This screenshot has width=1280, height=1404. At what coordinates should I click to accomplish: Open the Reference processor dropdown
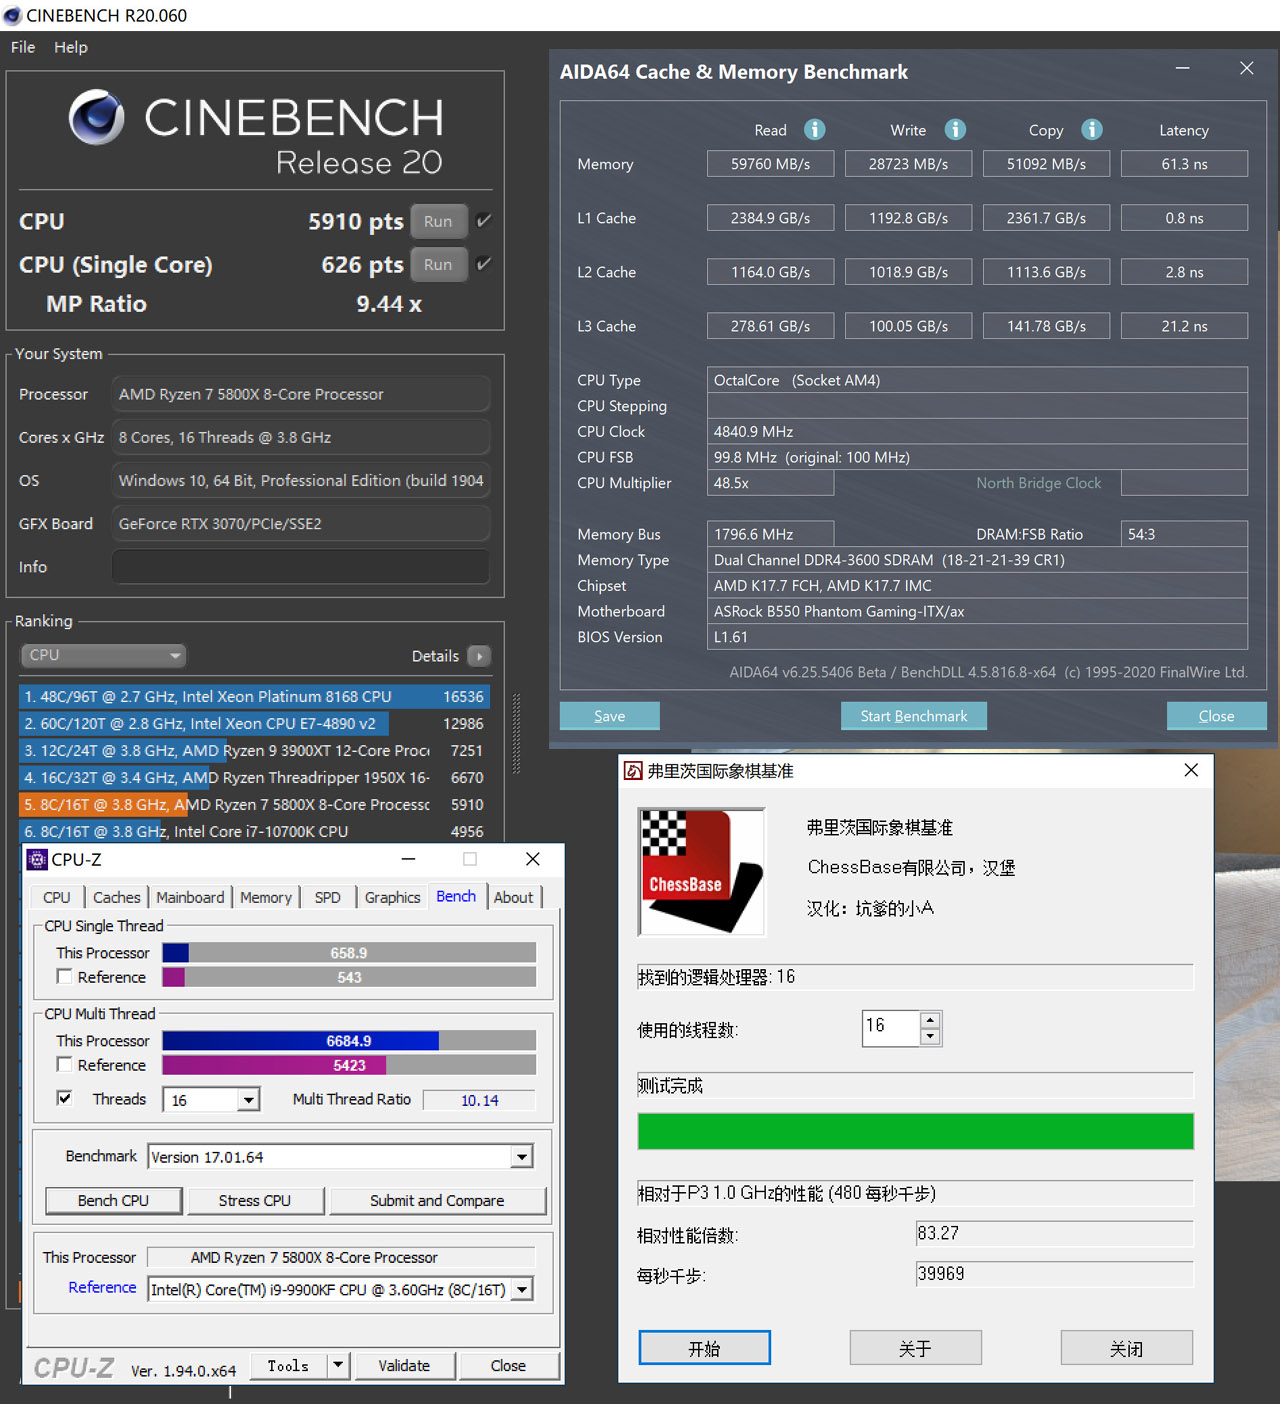[521, 1290]
